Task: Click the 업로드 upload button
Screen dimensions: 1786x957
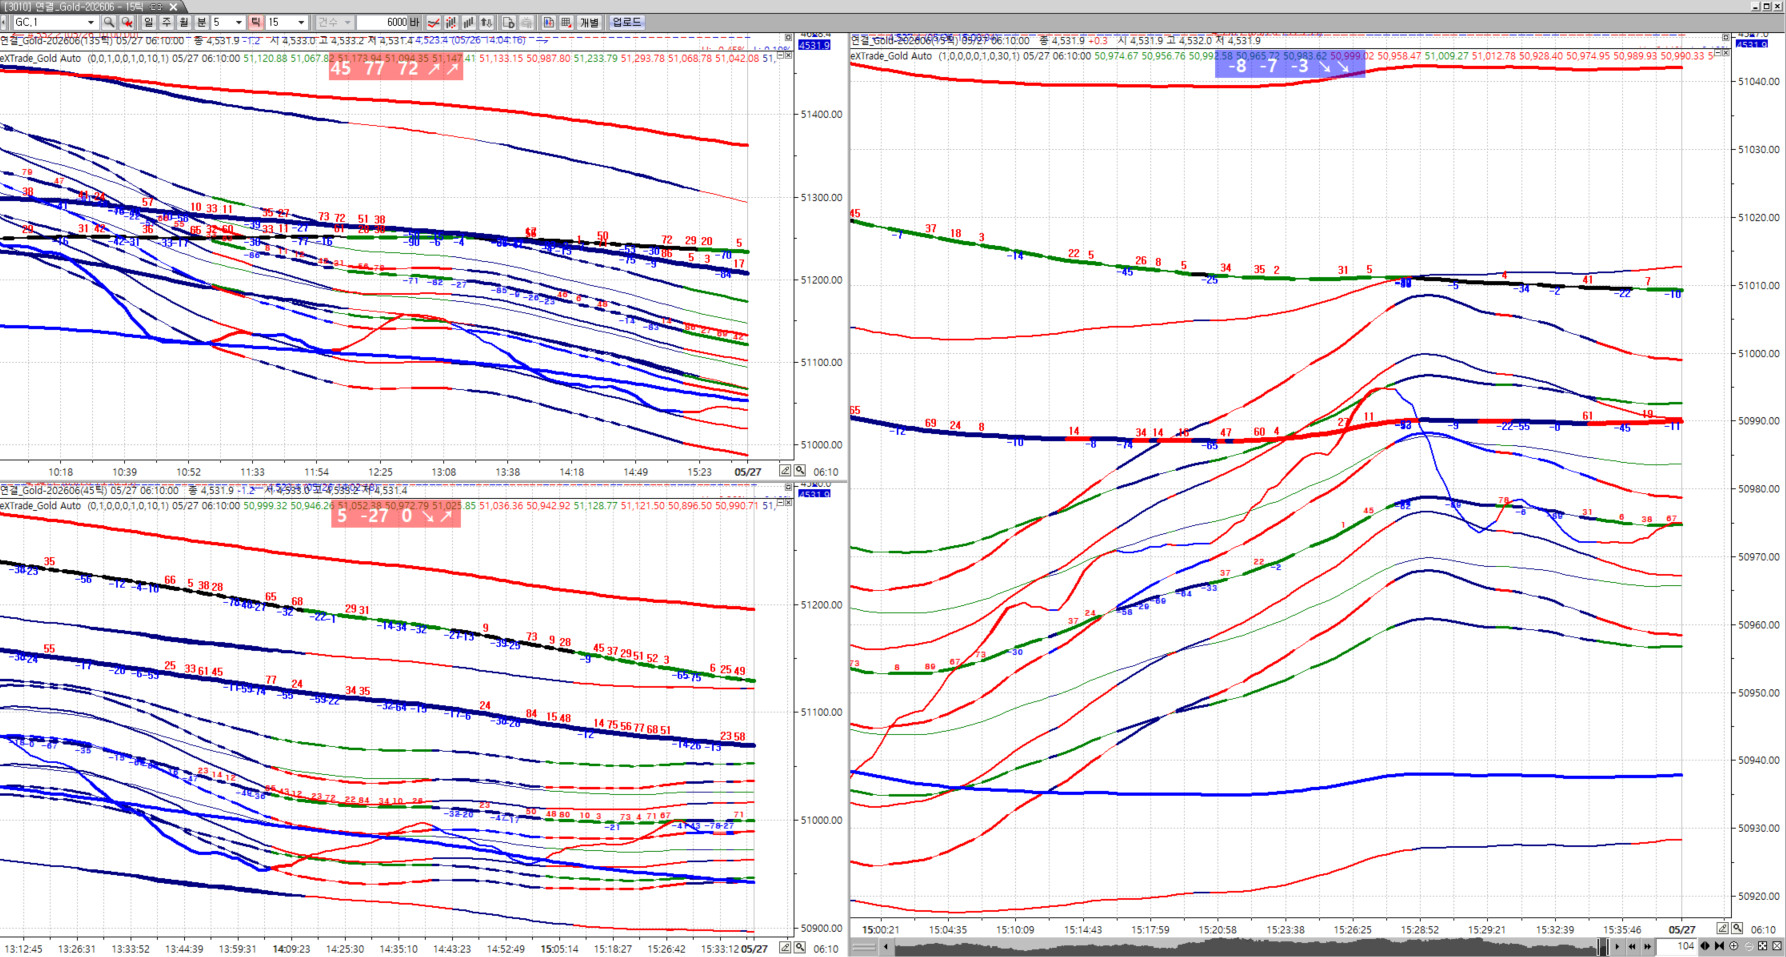Action: 627,22
